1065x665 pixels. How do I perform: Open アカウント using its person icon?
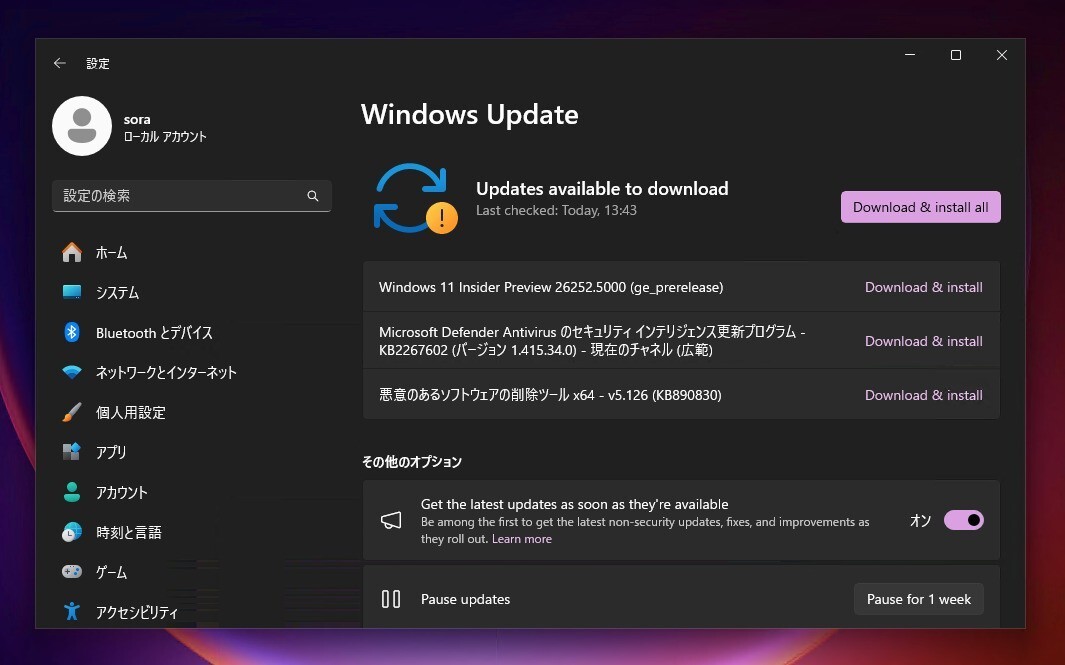tap(71, 492)
